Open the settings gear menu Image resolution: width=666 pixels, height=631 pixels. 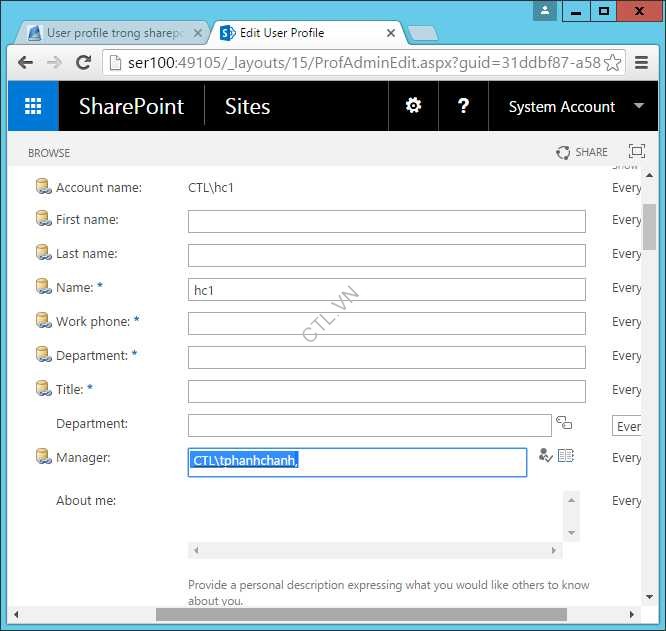pyautogui.click(x=413, y=106)
